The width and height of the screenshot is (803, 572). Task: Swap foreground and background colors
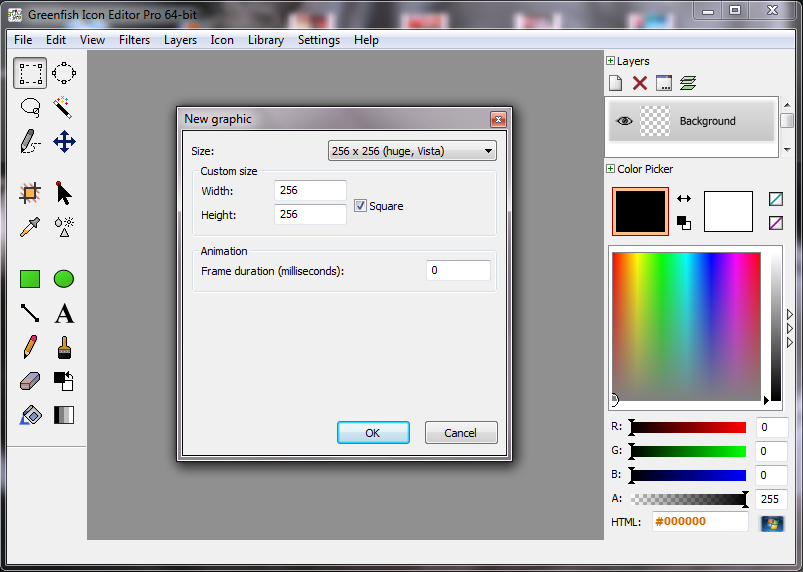click(684, 199)
